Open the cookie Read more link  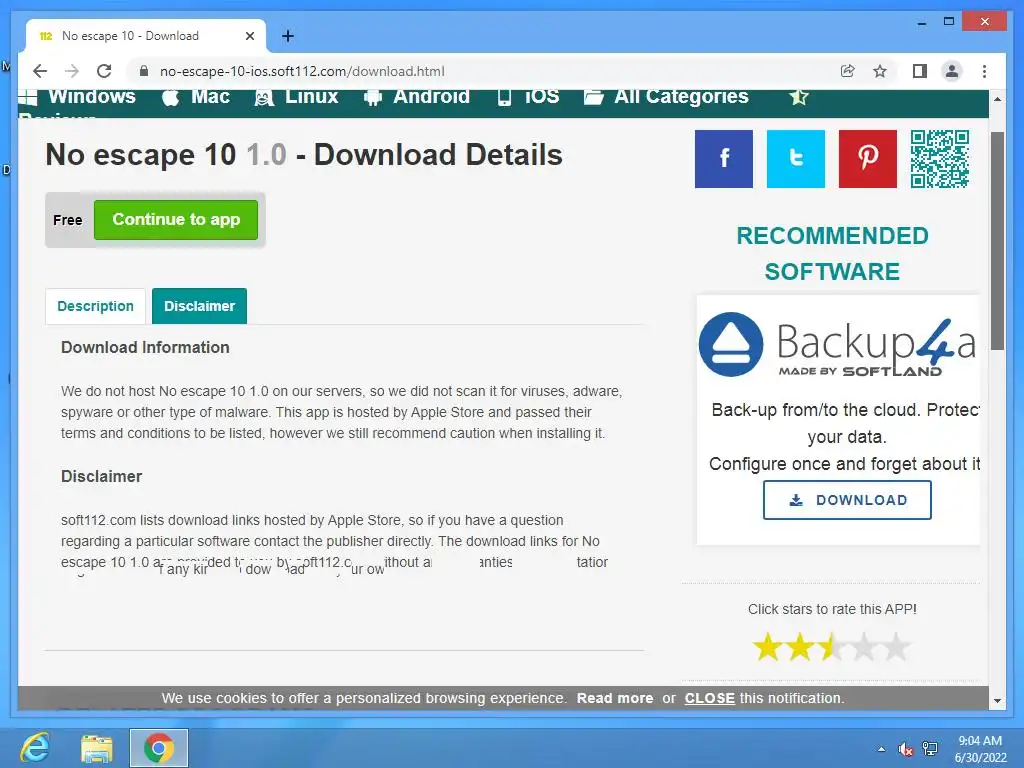(615, 698)
